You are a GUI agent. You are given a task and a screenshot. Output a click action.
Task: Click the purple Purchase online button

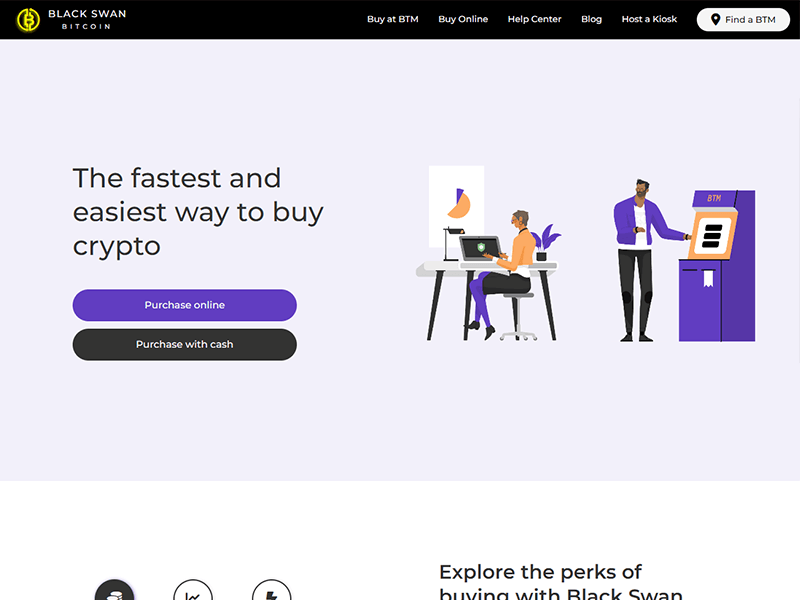click(x=185, y=305)
